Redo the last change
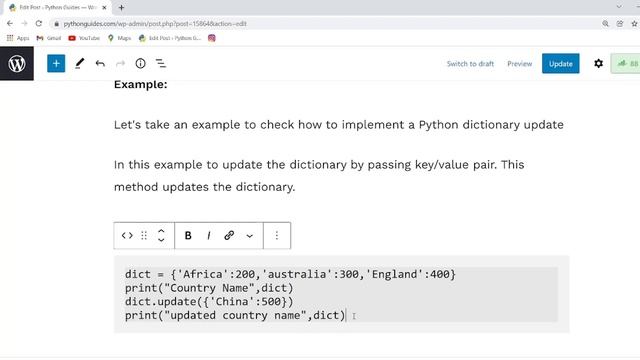This screenshot has width=640, height=360. [x=120, y=64]
